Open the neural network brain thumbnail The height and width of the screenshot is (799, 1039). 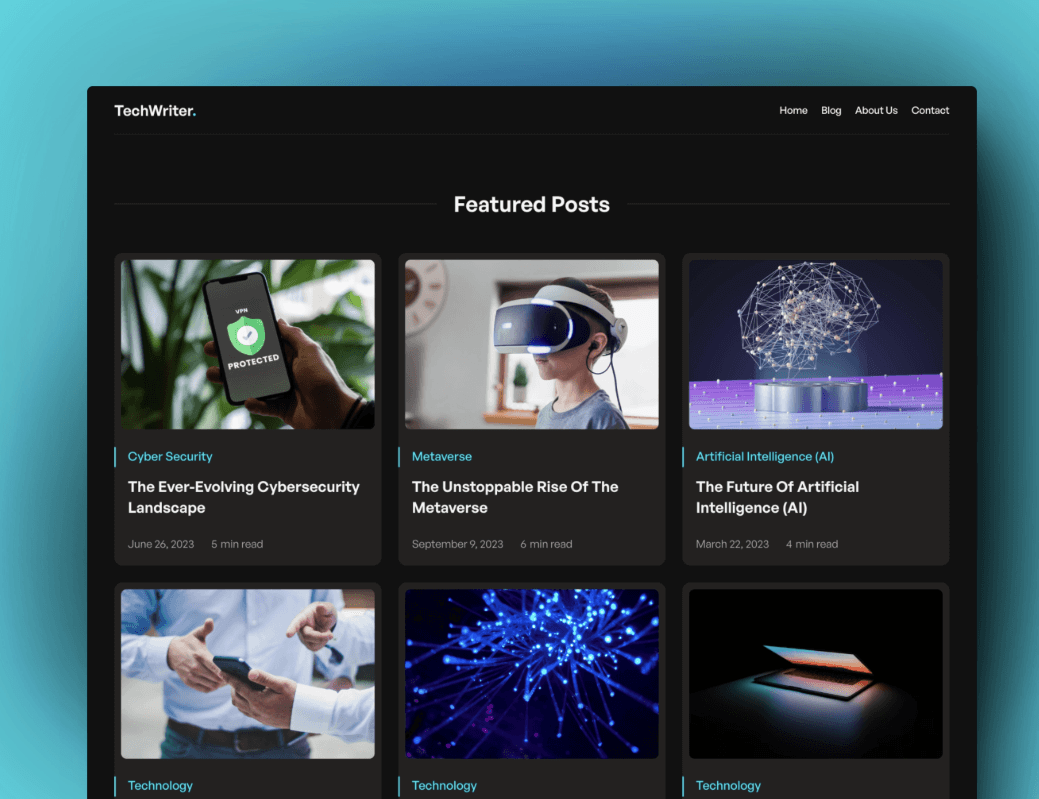click(816, 345)
